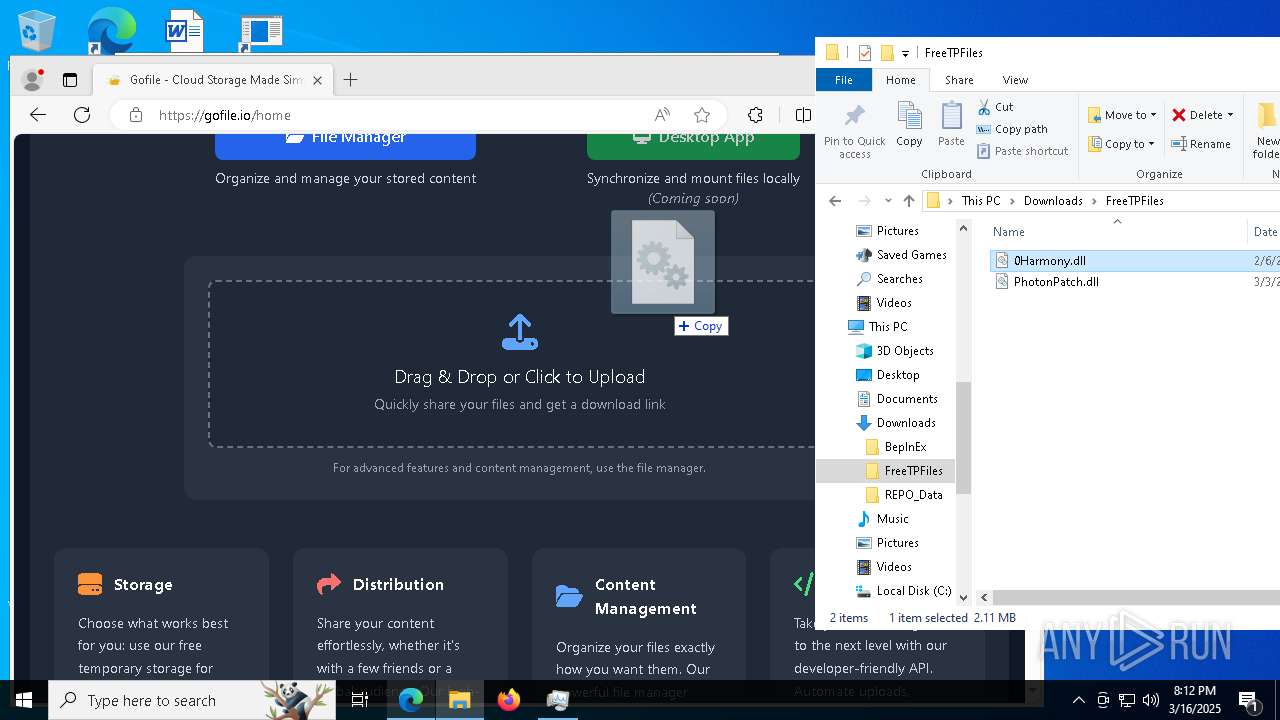Open Microsoft Edge desktop shortcut

pyautogui.click(x=110, y=30)
